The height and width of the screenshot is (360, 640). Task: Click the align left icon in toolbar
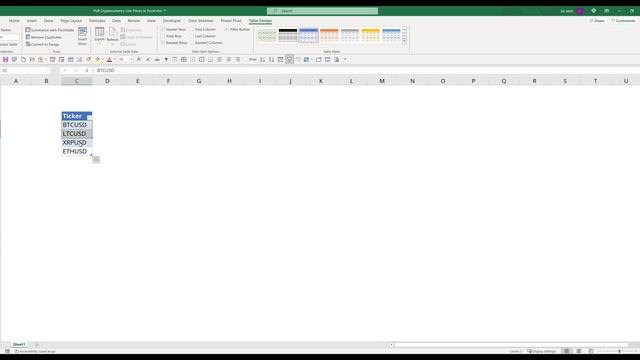(x=220, y=60)
